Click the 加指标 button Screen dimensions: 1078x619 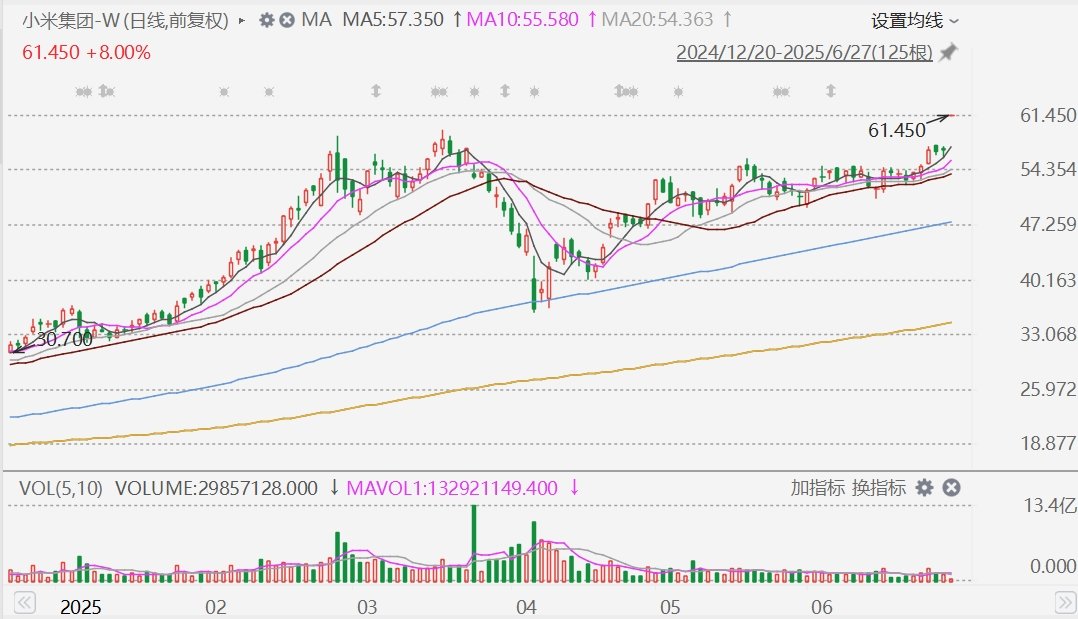[817, 488]
